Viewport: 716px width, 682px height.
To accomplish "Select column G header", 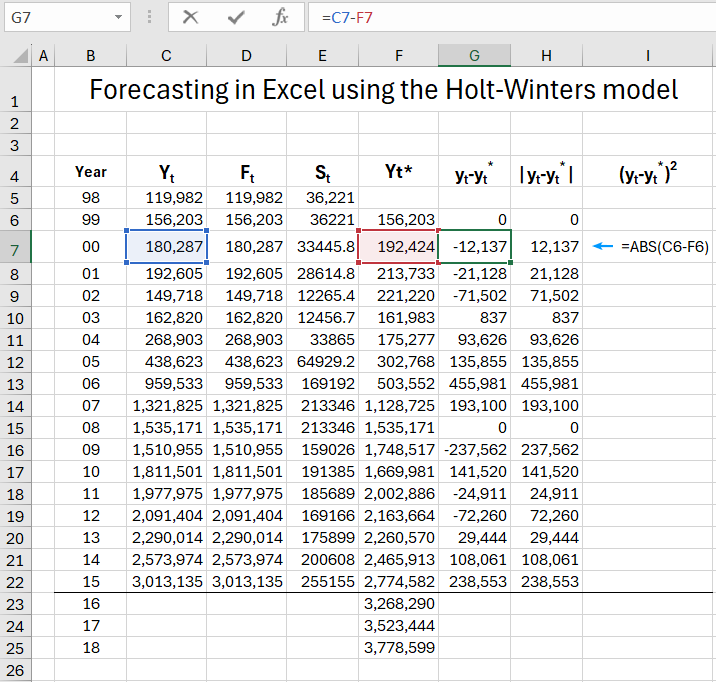I will coord(474,55).
